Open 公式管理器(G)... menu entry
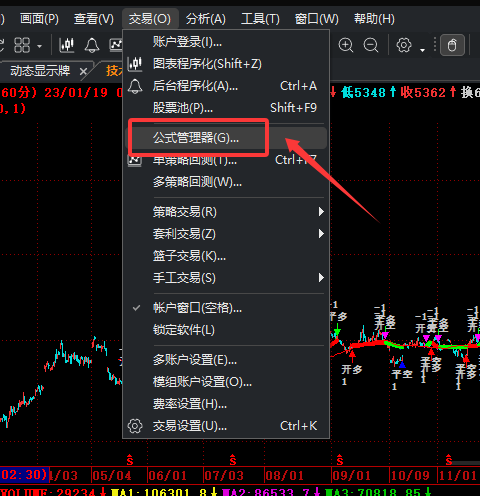 [x=226, y=138]
